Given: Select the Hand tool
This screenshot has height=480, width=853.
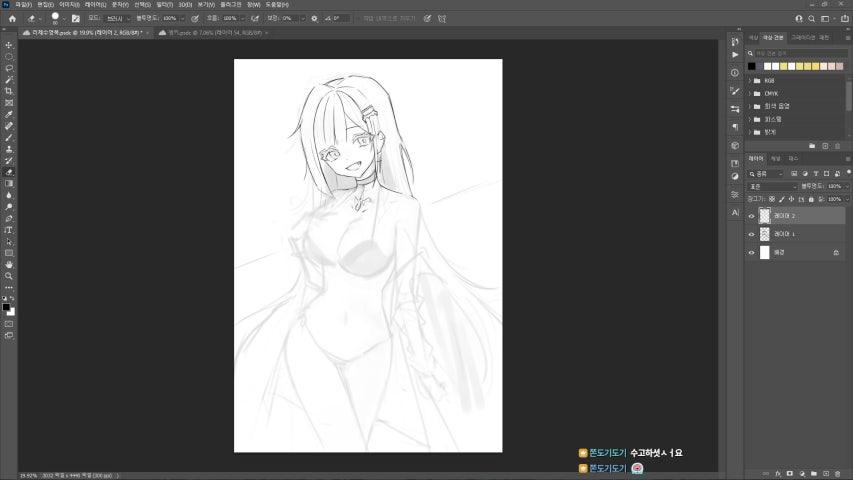Looking at the screenshot, I should click(x=9, y=264).
